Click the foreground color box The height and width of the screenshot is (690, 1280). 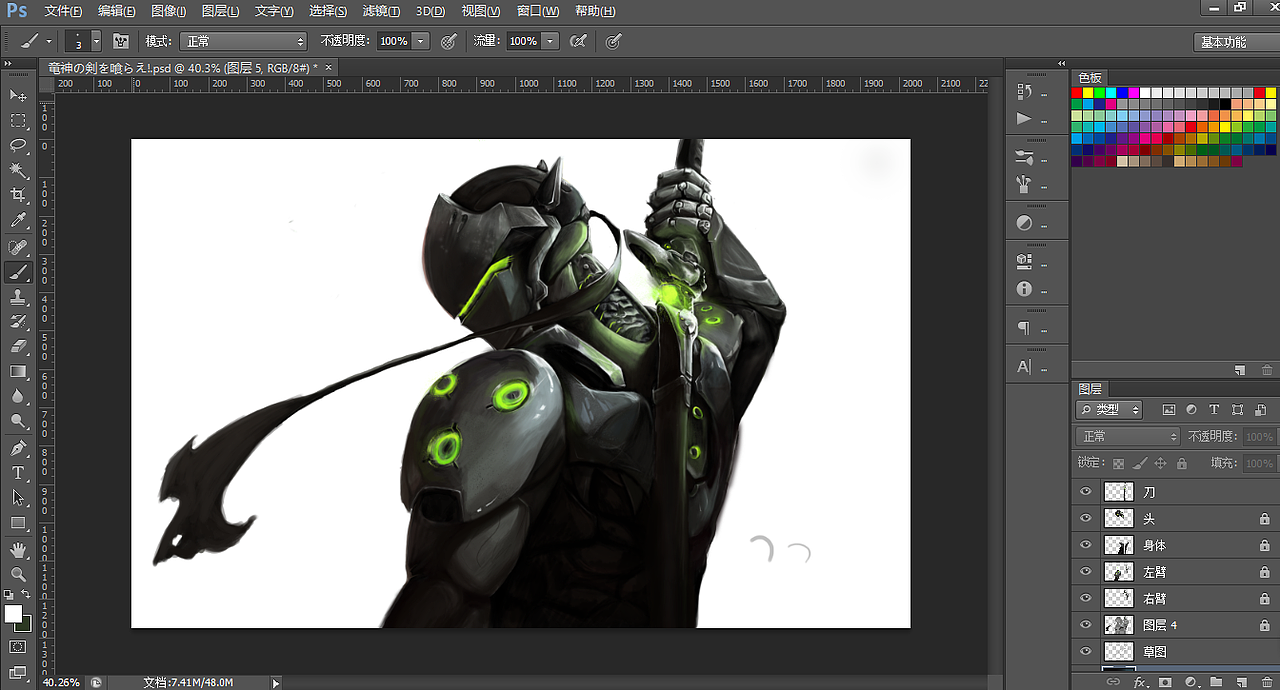13,613
